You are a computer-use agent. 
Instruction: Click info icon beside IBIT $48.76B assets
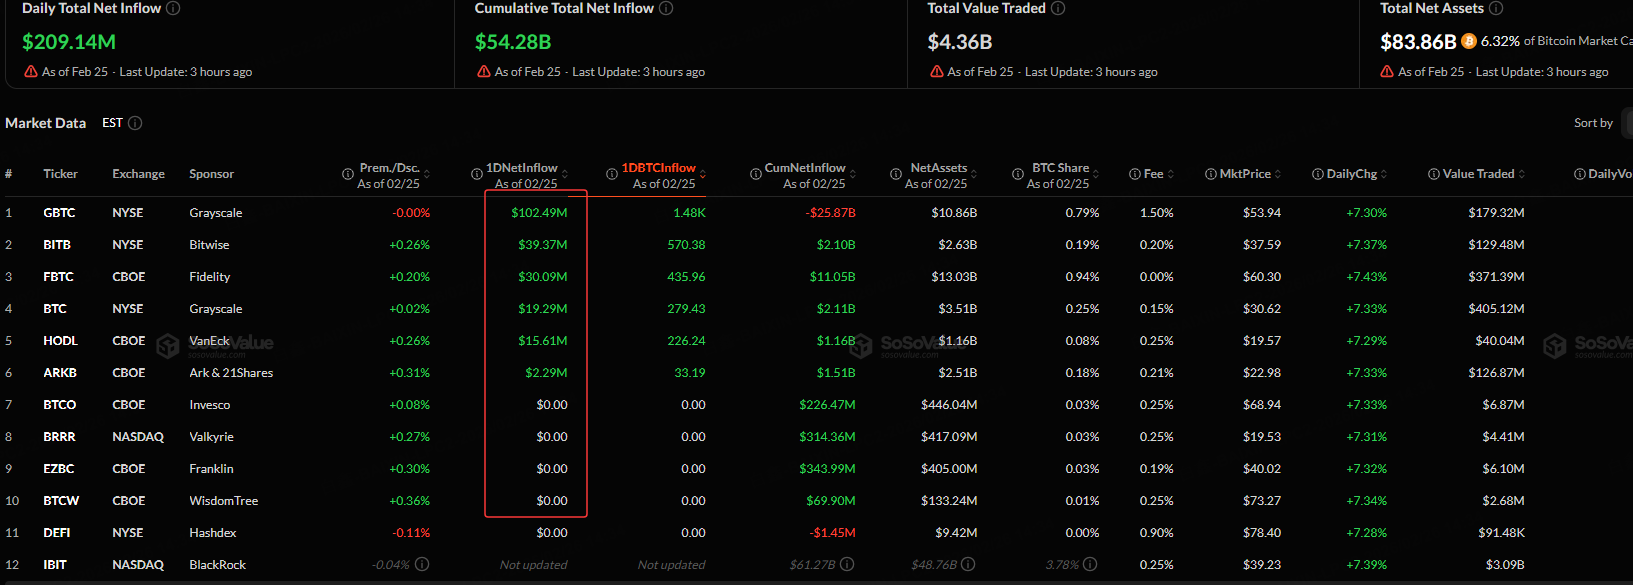[968, 564]
